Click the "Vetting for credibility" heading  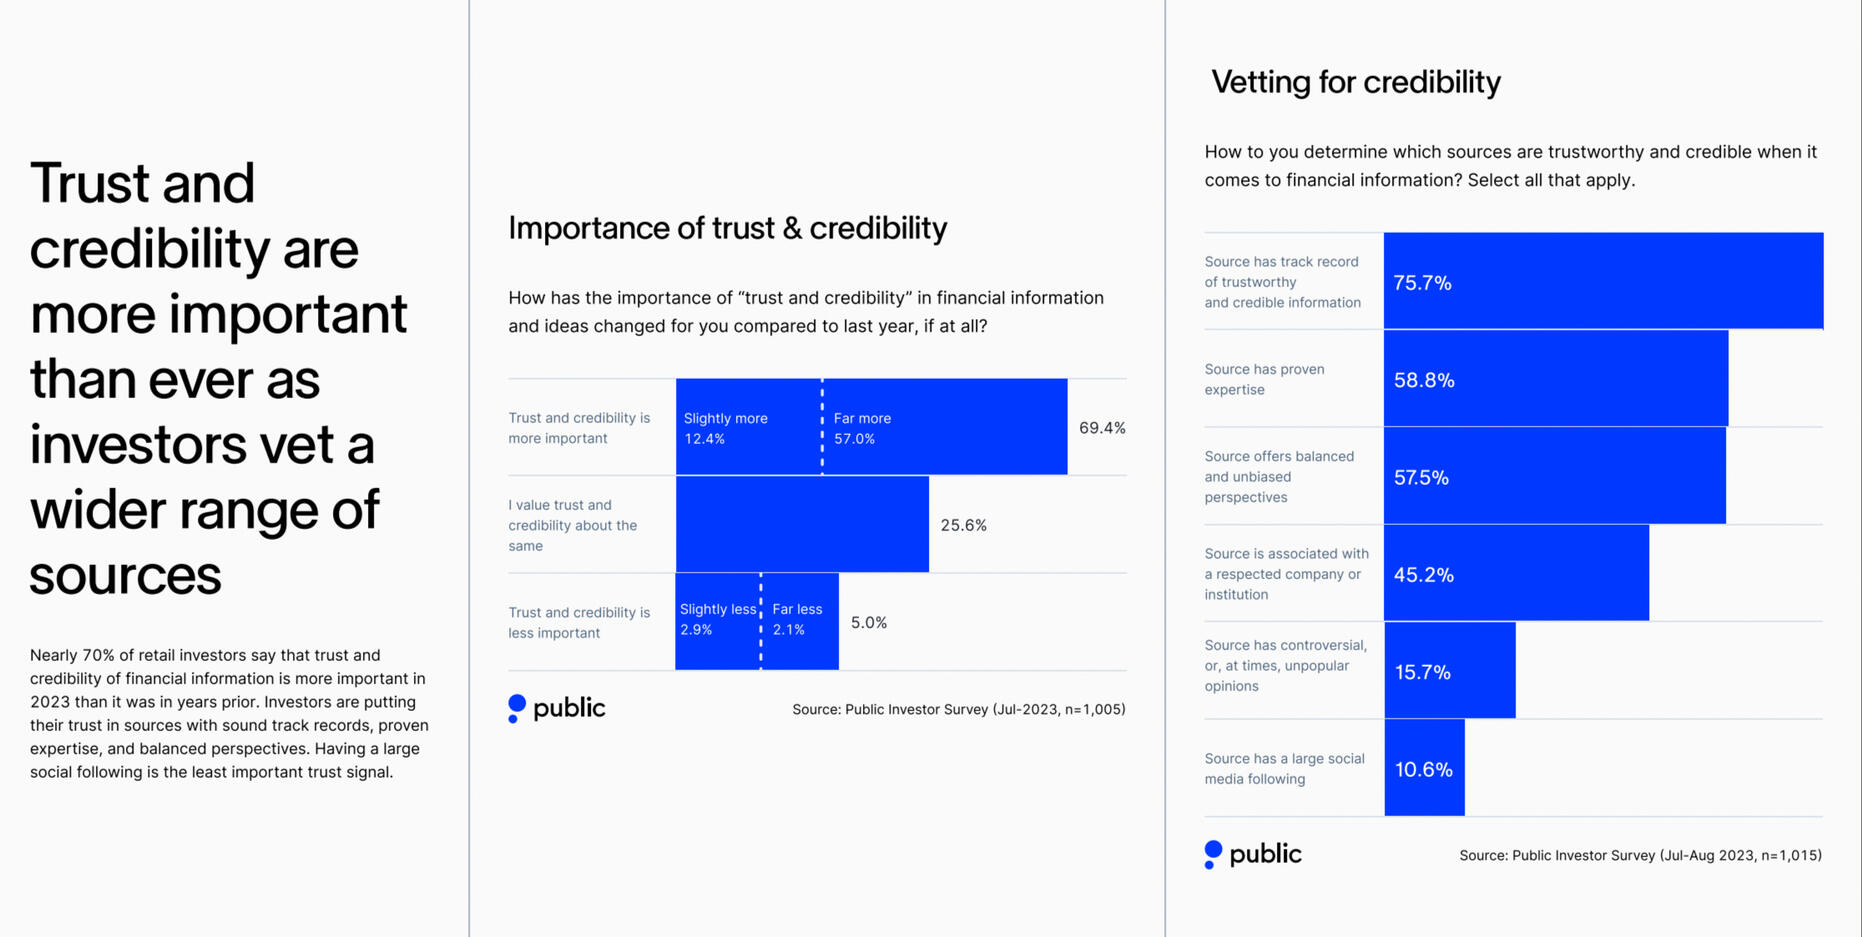click(x=1355, y=82)
